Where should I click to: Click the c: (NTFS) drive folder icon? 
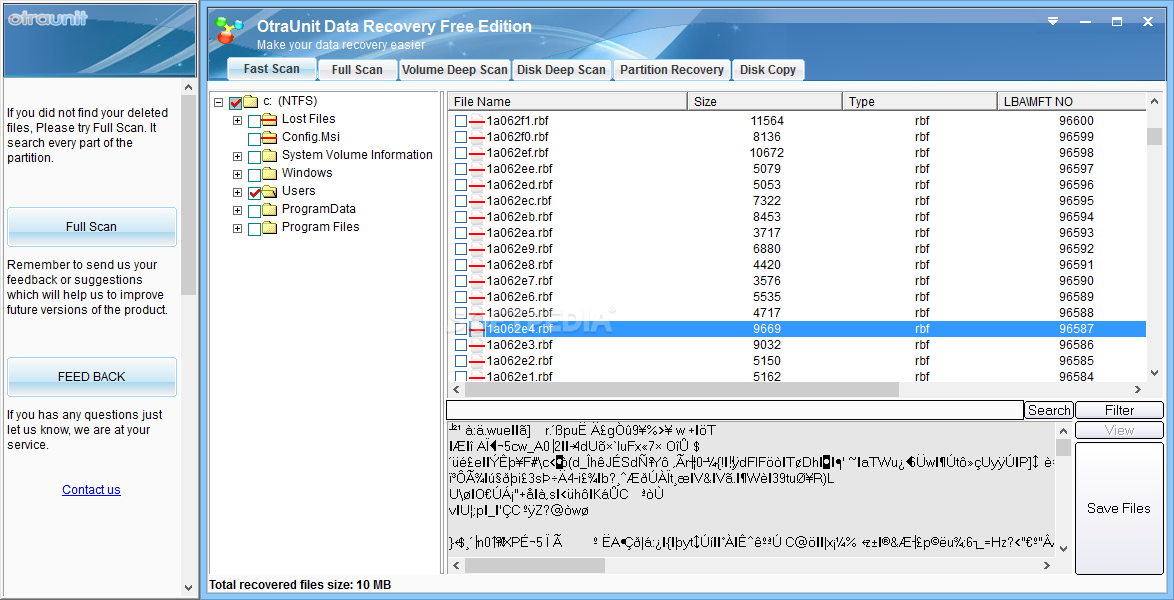(251, 101)
